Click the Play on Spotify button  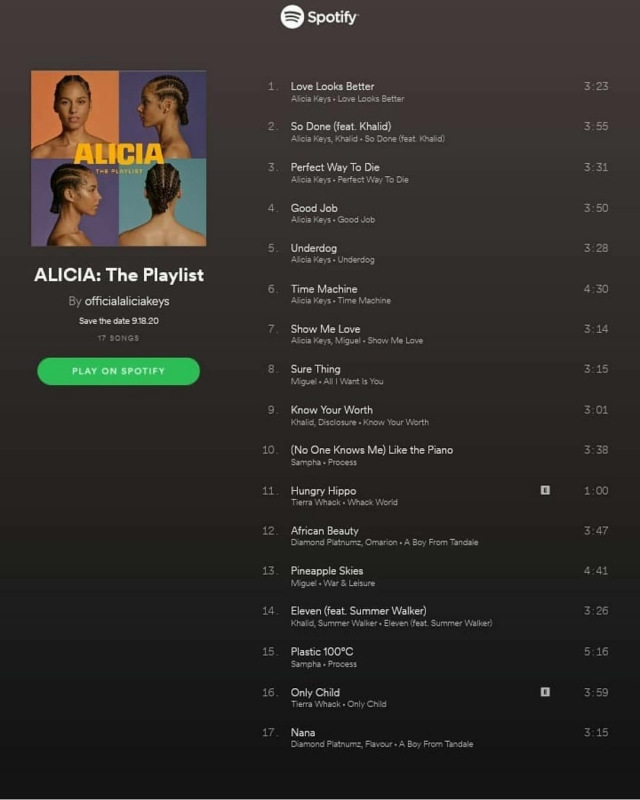coord(118,371)
